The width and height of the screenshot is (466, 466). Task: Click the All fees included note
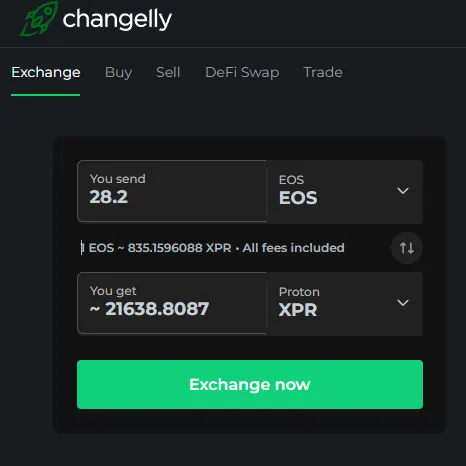[x=293, y=248]
